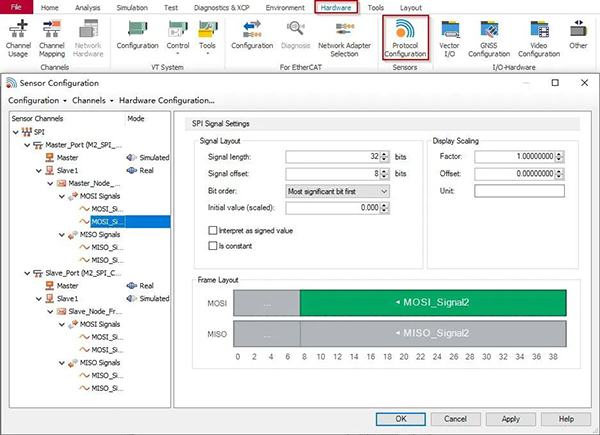600x435 pixels.
Task: Select the last MISO signal under Slave_Node
Action: tap(107, 388)
